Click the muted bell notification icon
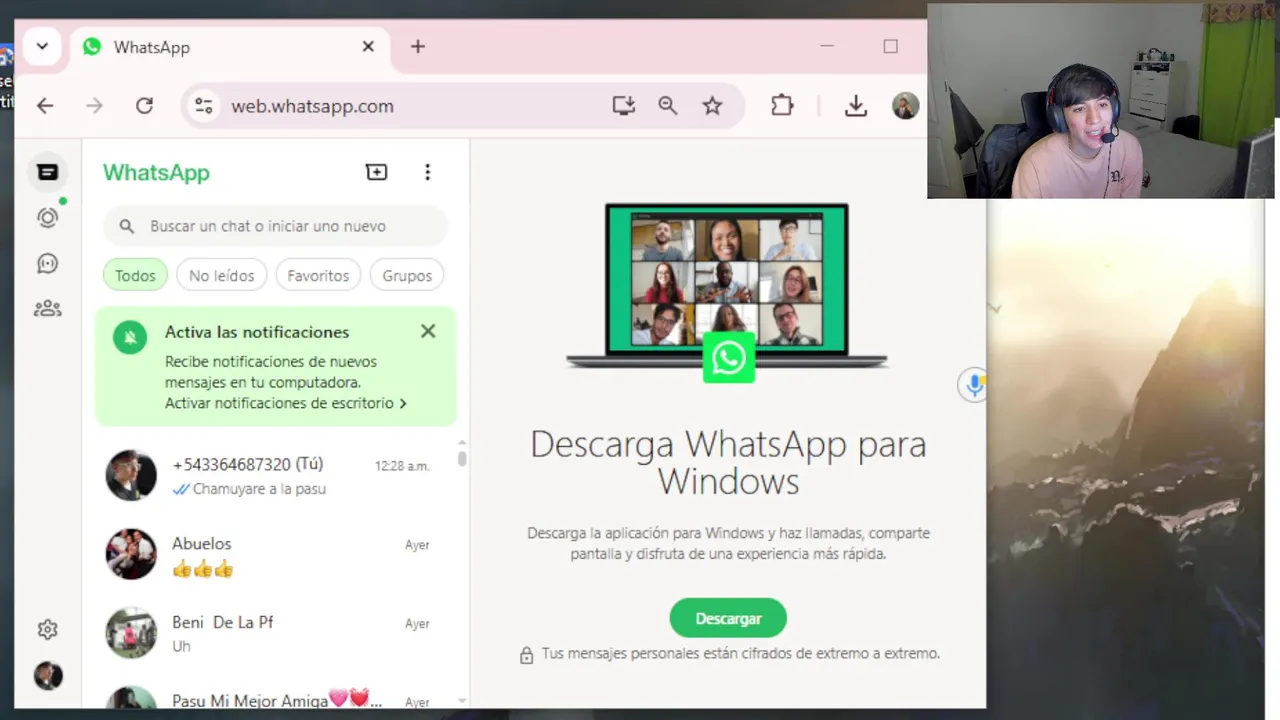The height and width of the screenshot is (720, 1280). [x=130, y=337]
